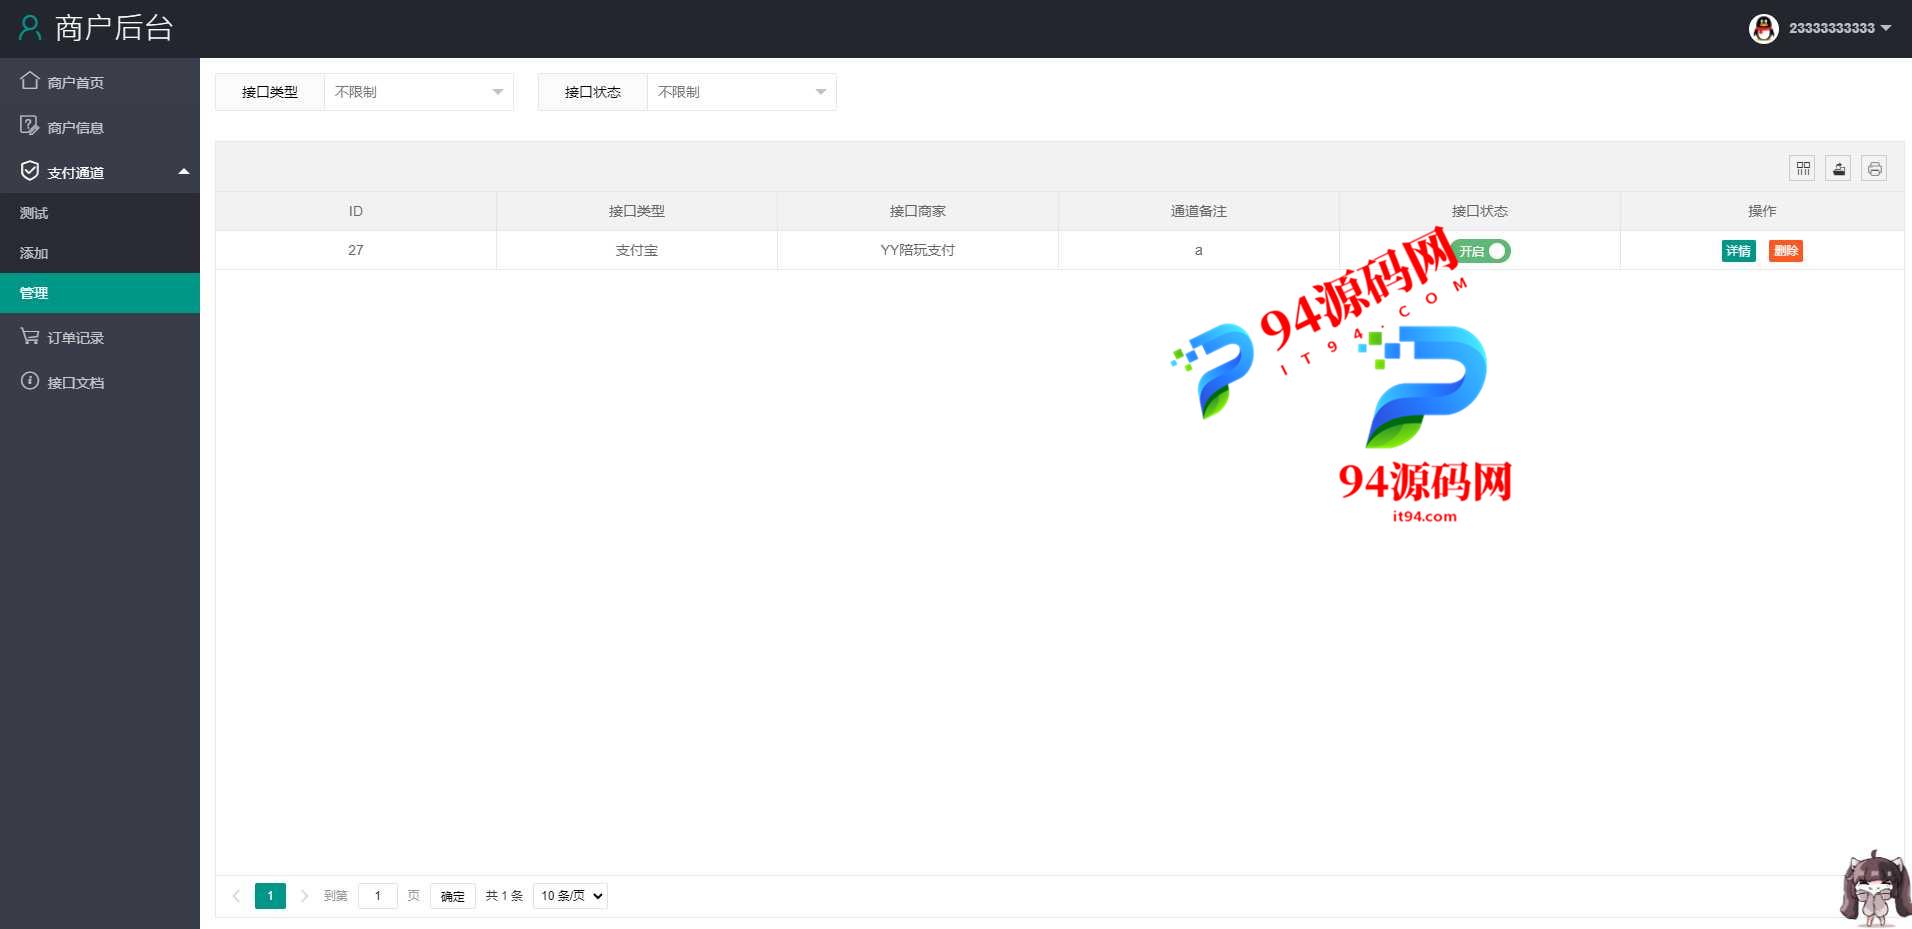Click the 操作 column header

click(1762, 211)
